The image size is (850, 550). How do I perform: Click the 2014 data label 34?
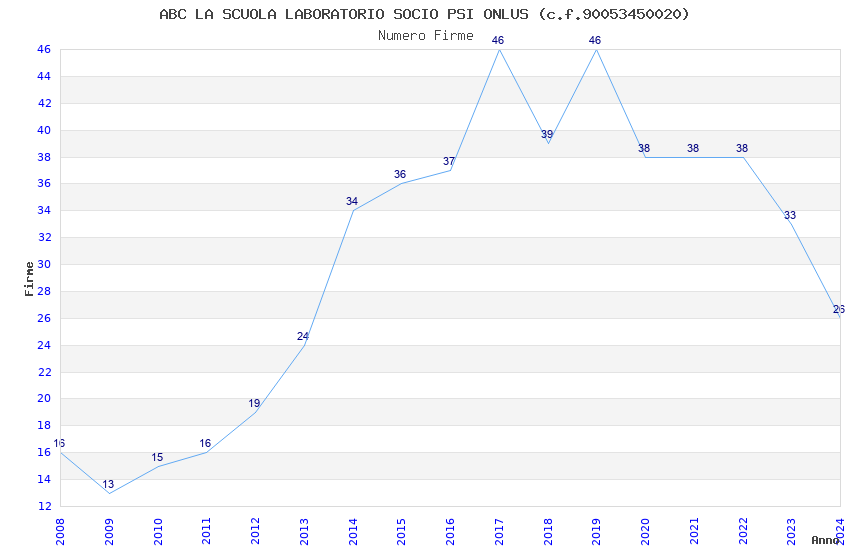tap(352, 202)
